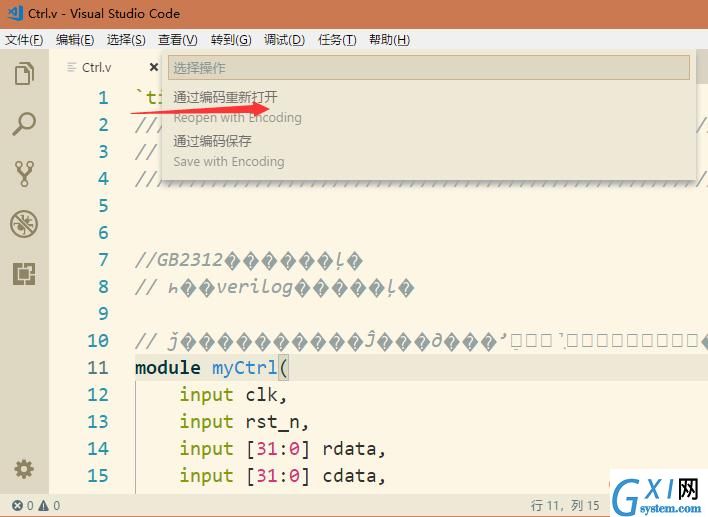Open the Source Control view
This screenshot has height=517, width=708.
(24, 174)
